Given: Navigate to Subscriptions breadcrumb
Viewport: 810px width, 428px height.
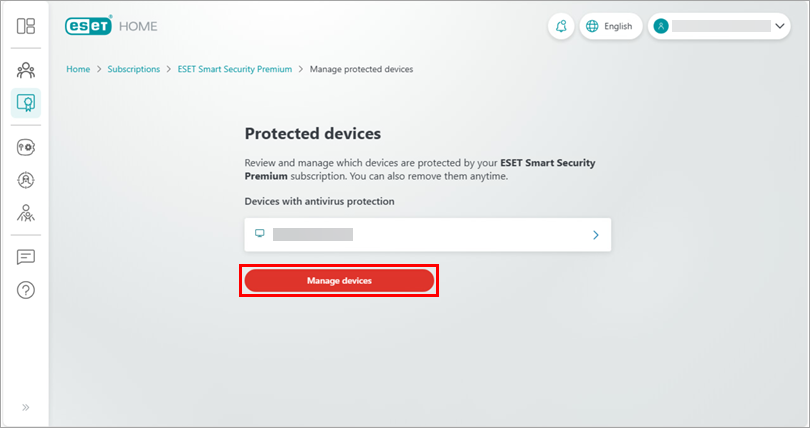Looking at the screenshot, I should coord(134,69).
